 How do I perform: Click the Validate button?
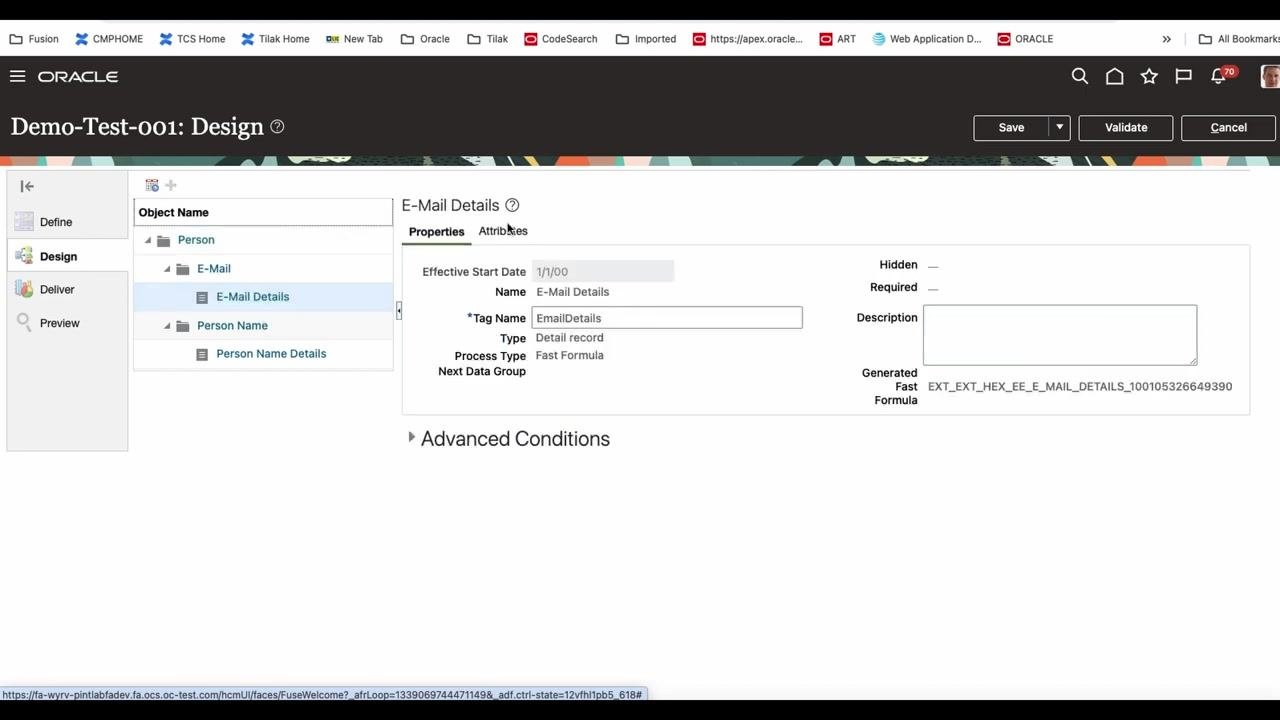(x=1126, y=127)
